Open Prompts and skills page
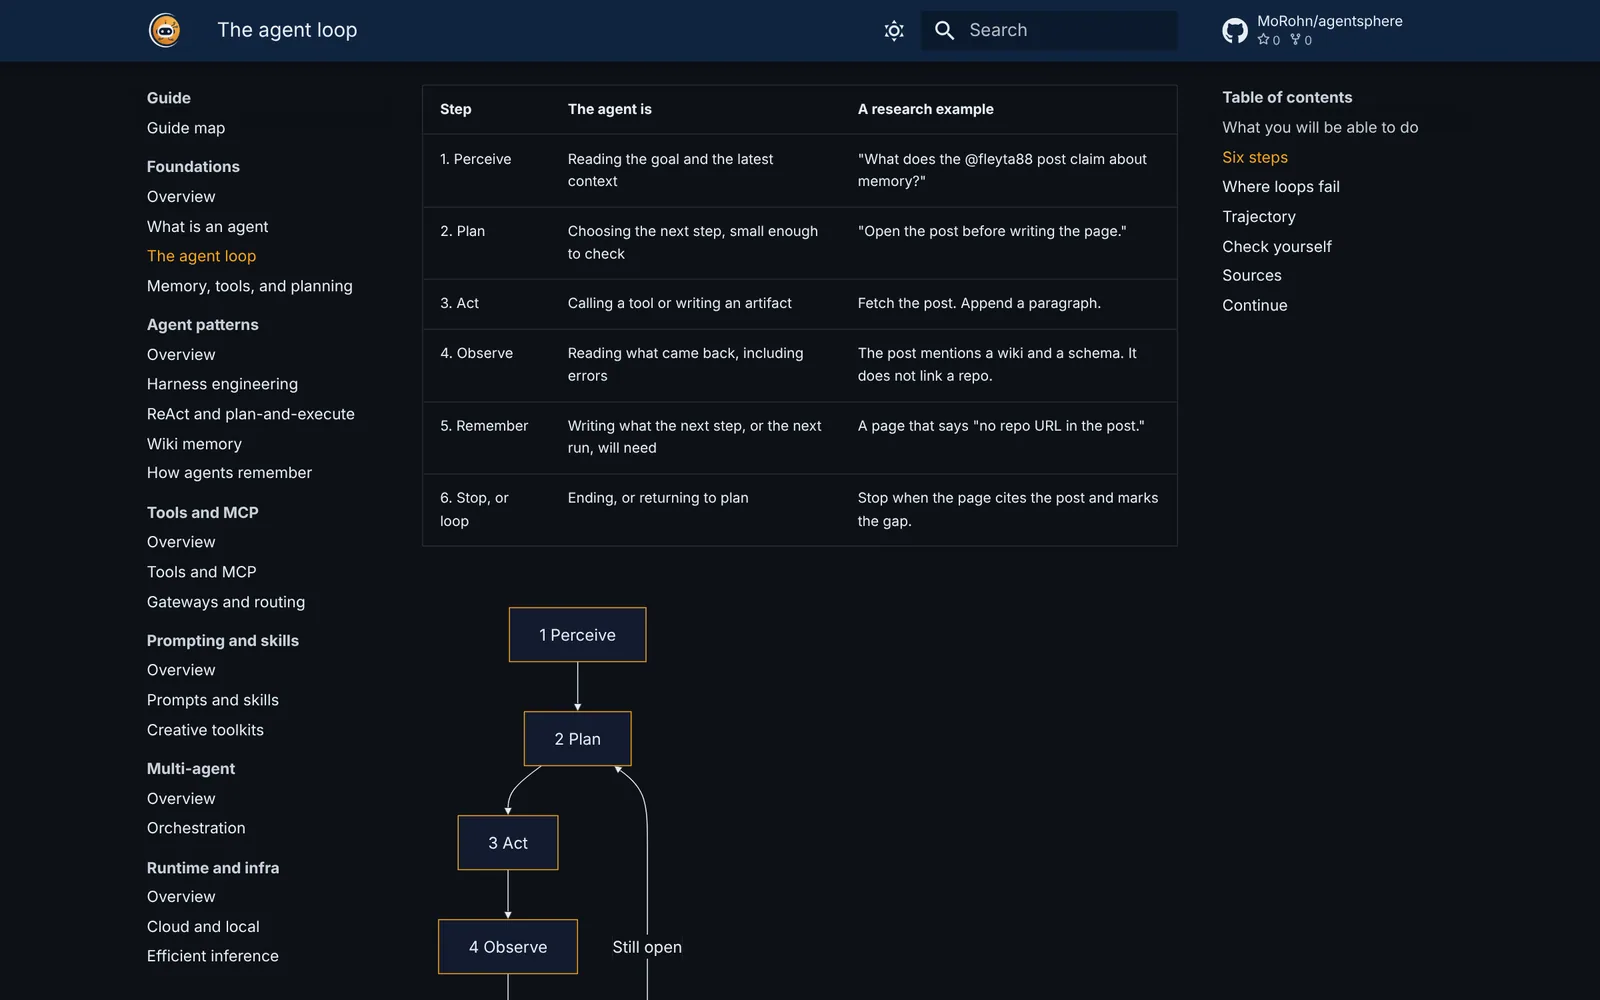 pos(213,700)
